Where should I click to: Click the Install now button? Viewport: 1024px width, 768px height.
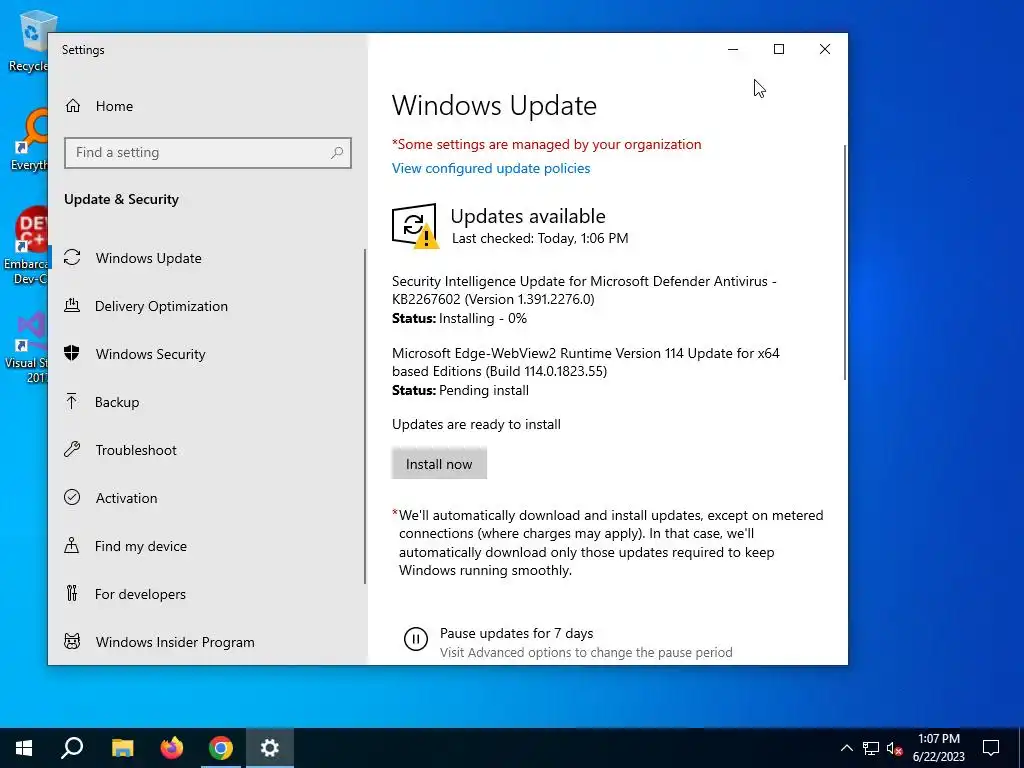(439, 464)
